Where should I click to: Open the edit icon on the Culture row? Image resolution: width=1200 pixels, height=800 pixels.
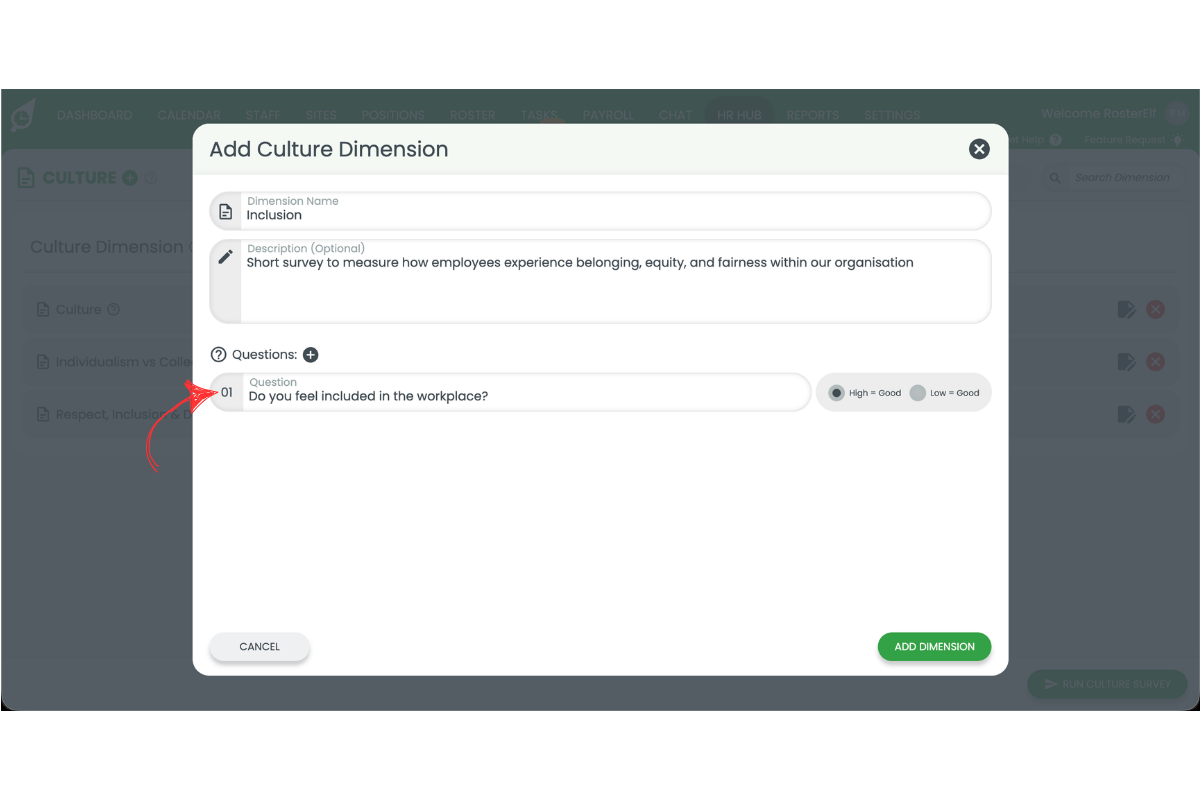[1126, 309]
